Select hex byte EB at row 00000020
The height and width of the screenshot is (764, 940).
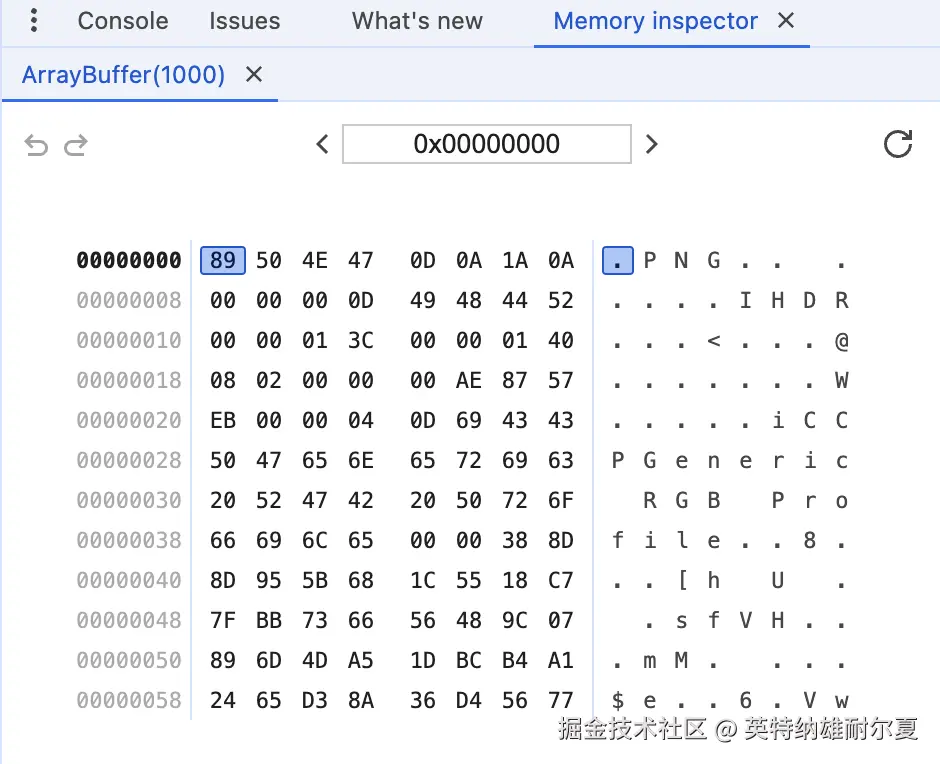coord(223,421)
